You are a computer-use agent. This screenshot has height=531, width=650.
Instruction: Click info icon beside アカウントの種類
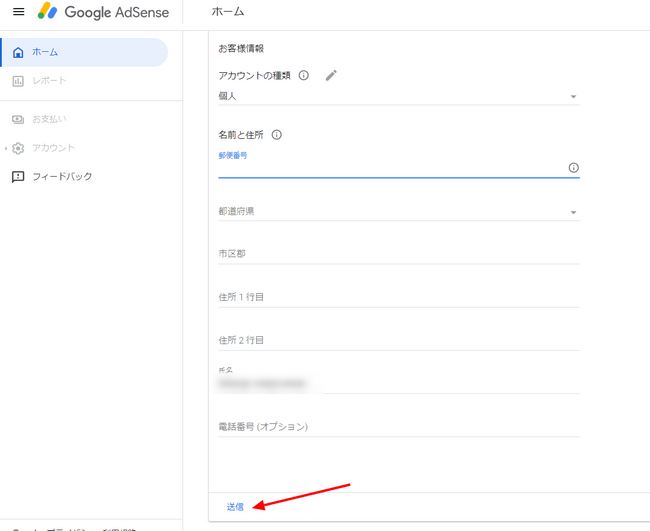tap(303, 75)
